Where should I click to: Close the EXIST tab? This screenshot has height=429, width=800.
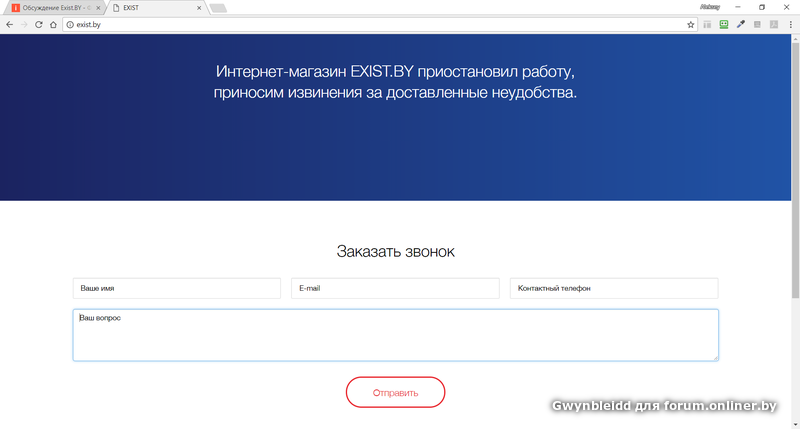[x=199, y=8]
